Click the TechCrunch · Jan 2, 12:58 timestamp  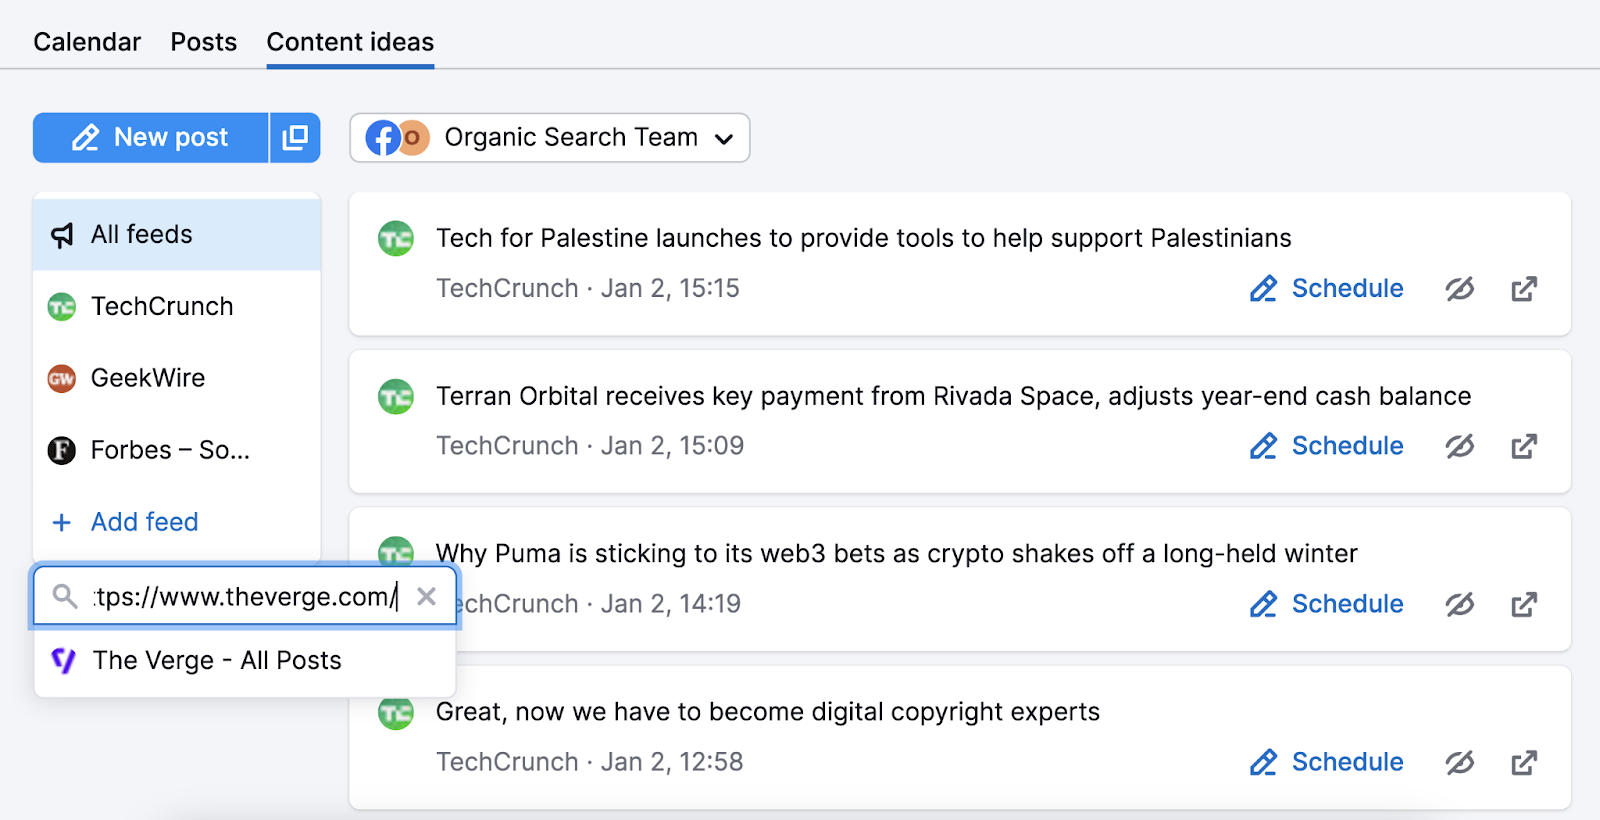pyautogui.click(x=590, y=762)
